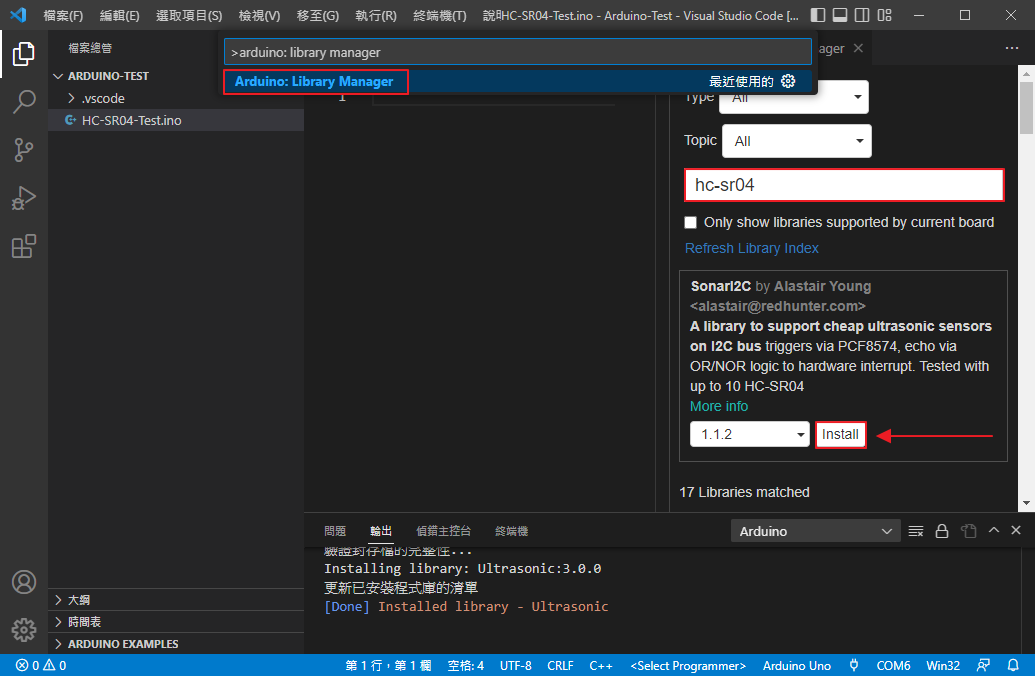Open the 終端機(T) menu

click(439, 16)
